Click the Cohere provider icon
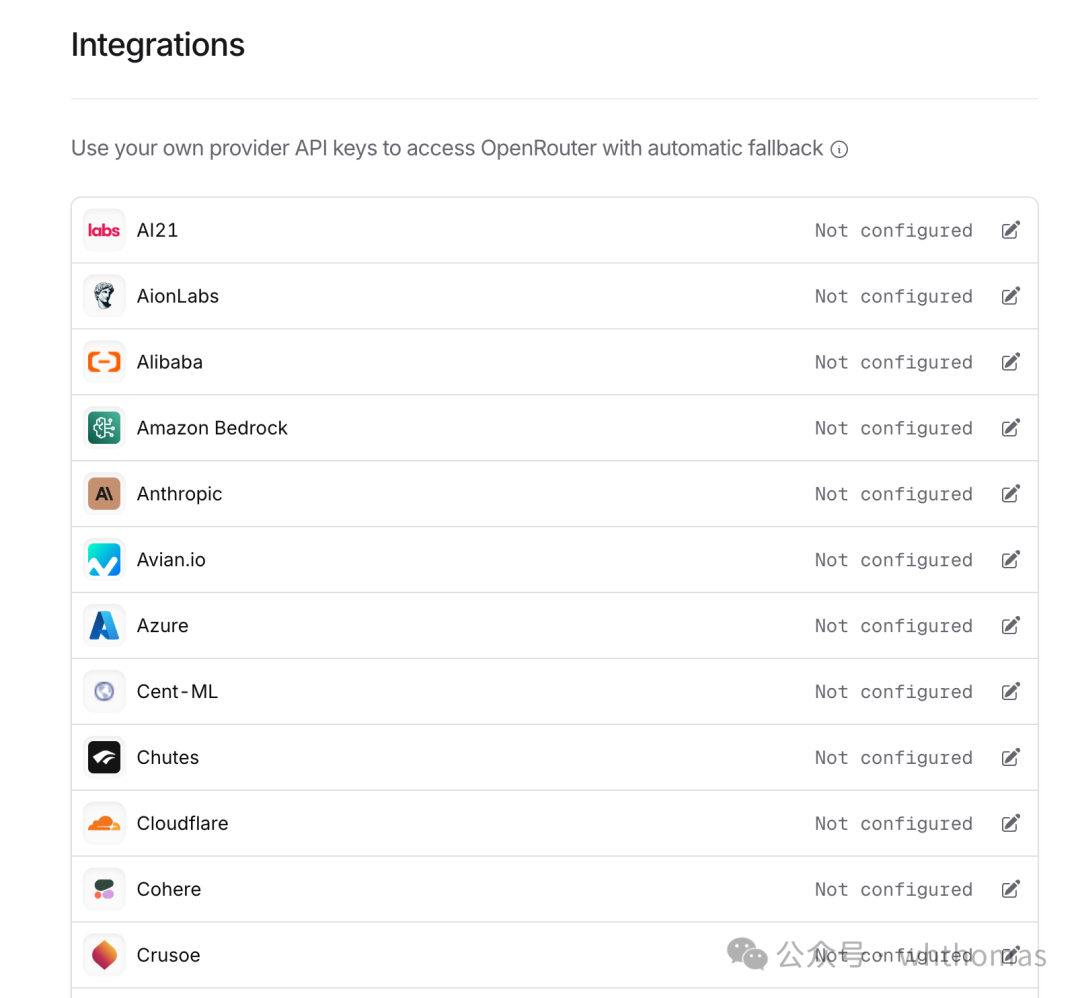1080x998 pixels. 104,889
